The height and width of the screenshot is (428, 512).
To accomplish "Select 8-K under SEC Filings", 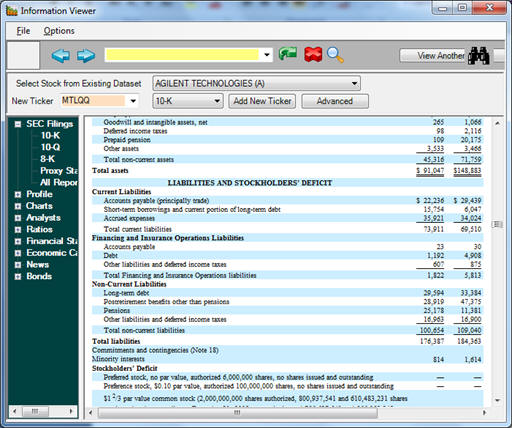I will pyautogui.click(x=48, y=159).
